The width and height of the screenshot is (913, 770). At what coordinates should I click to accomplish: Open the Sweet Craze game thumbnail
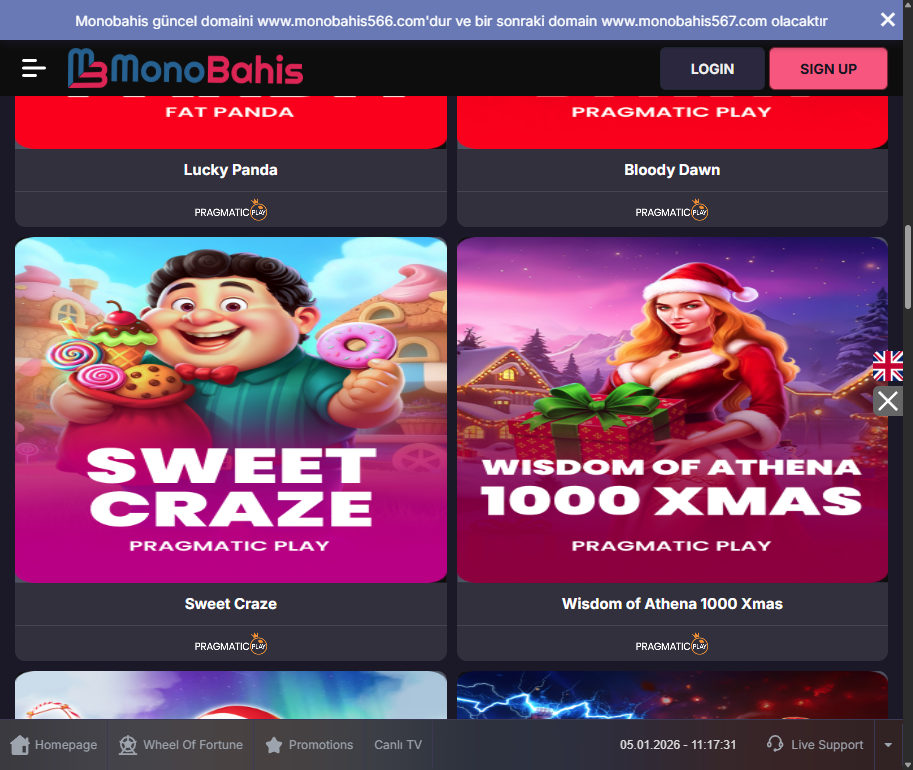tap(231, 409)
